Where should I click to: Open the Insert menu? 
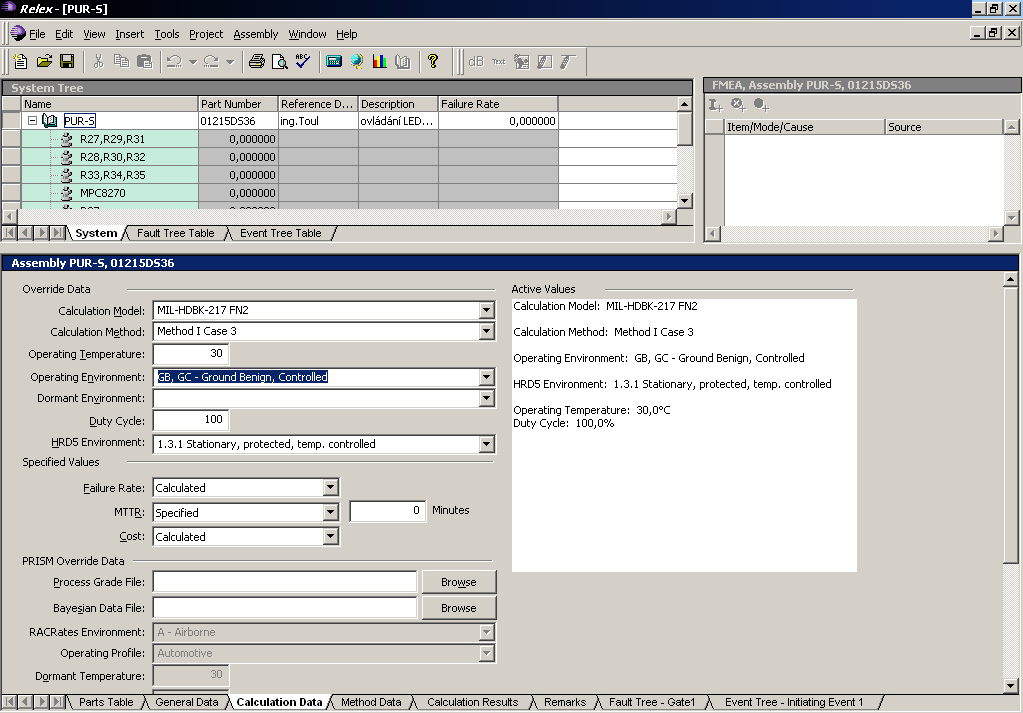pos(129,34)
